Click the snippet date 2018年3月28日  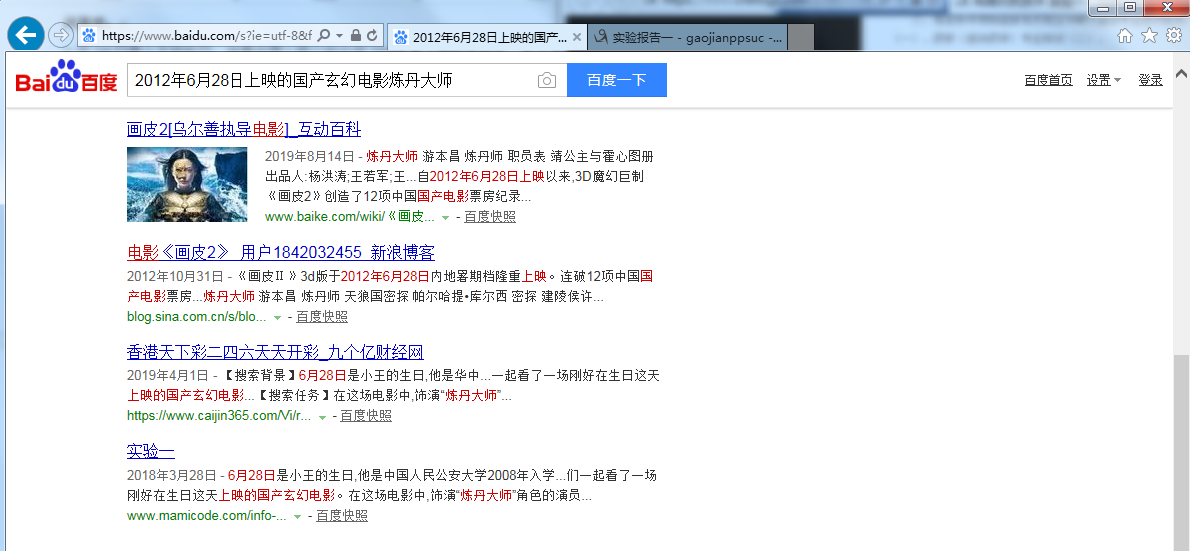pos(172,476)
